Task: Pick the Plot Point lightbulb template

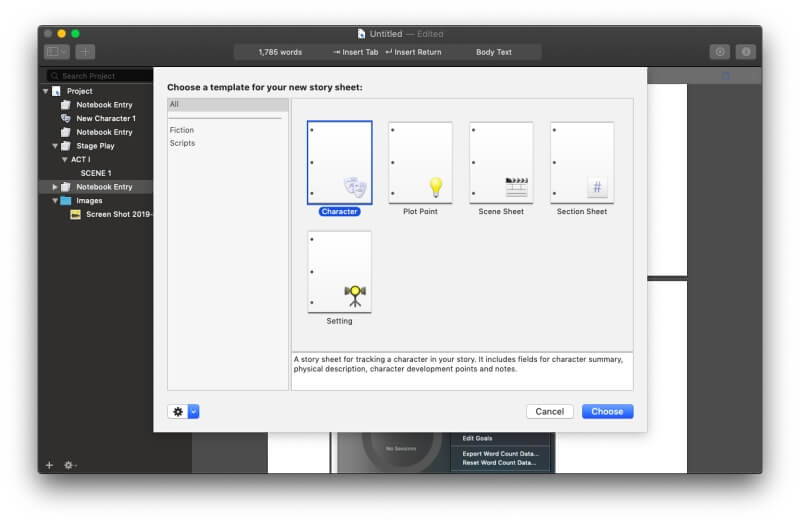Action: 420,162
